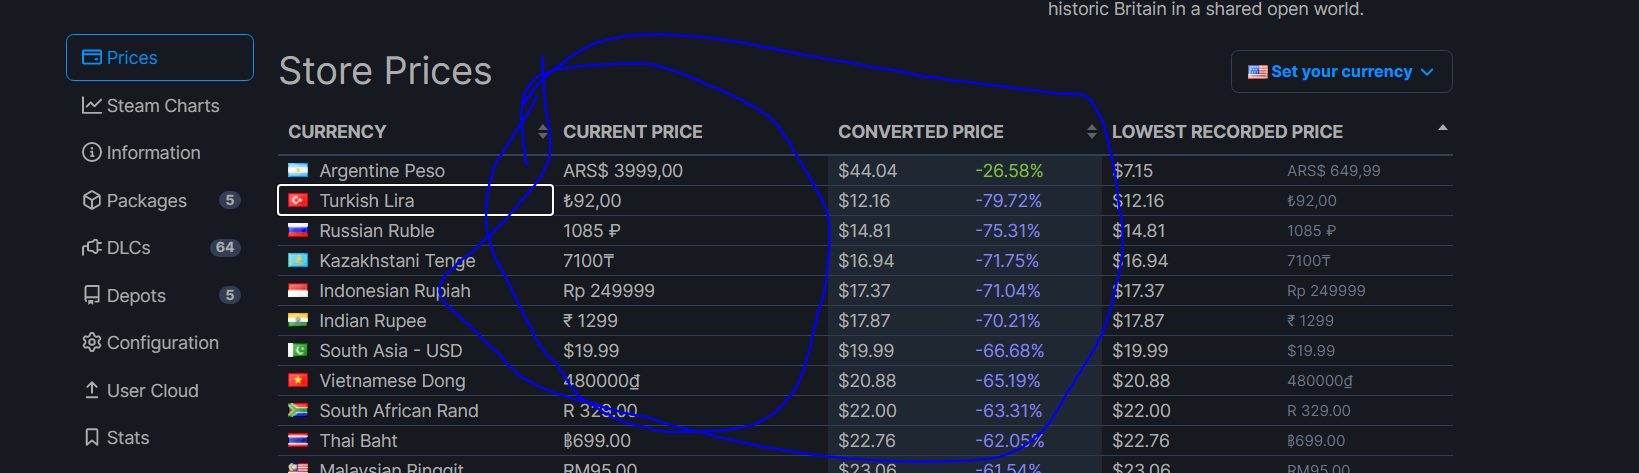The image size is (1639, 473).
Task: Click the lowest price ARS$ 649,99
Action: point(1333,171)
